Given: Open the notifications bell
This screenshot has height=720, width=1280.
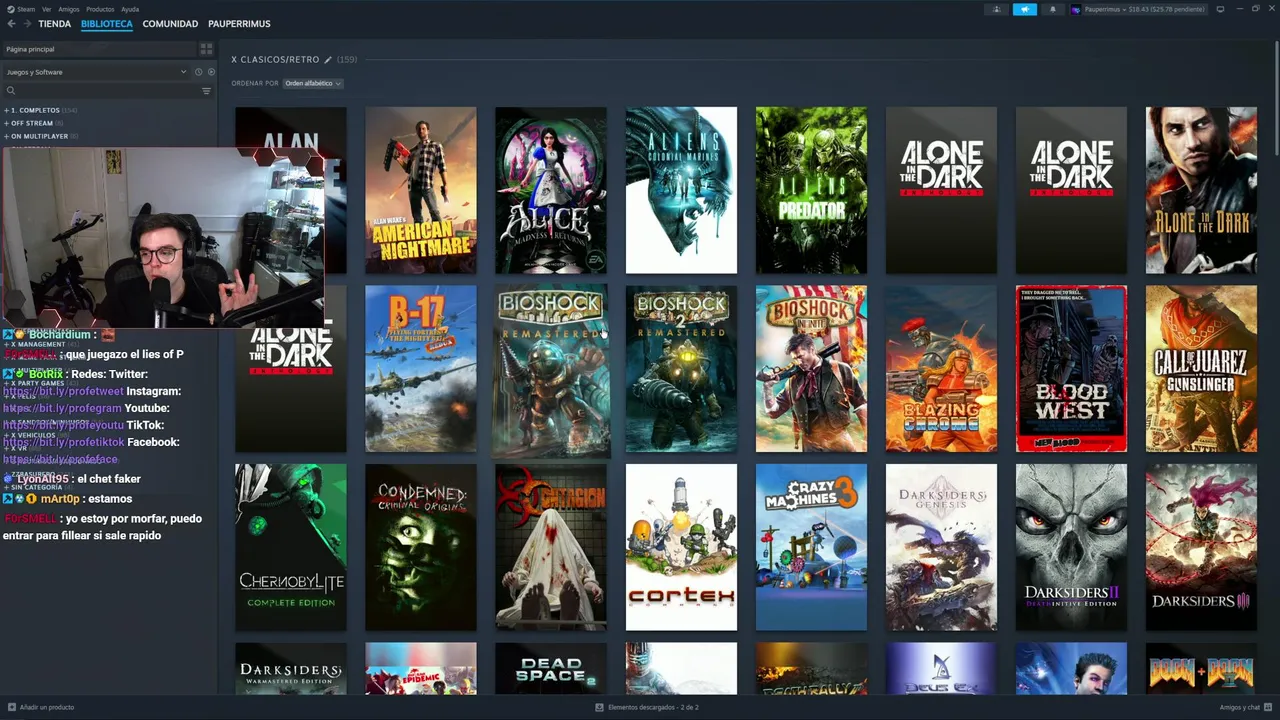Looking at the screenshot, I should [1052, 9].
